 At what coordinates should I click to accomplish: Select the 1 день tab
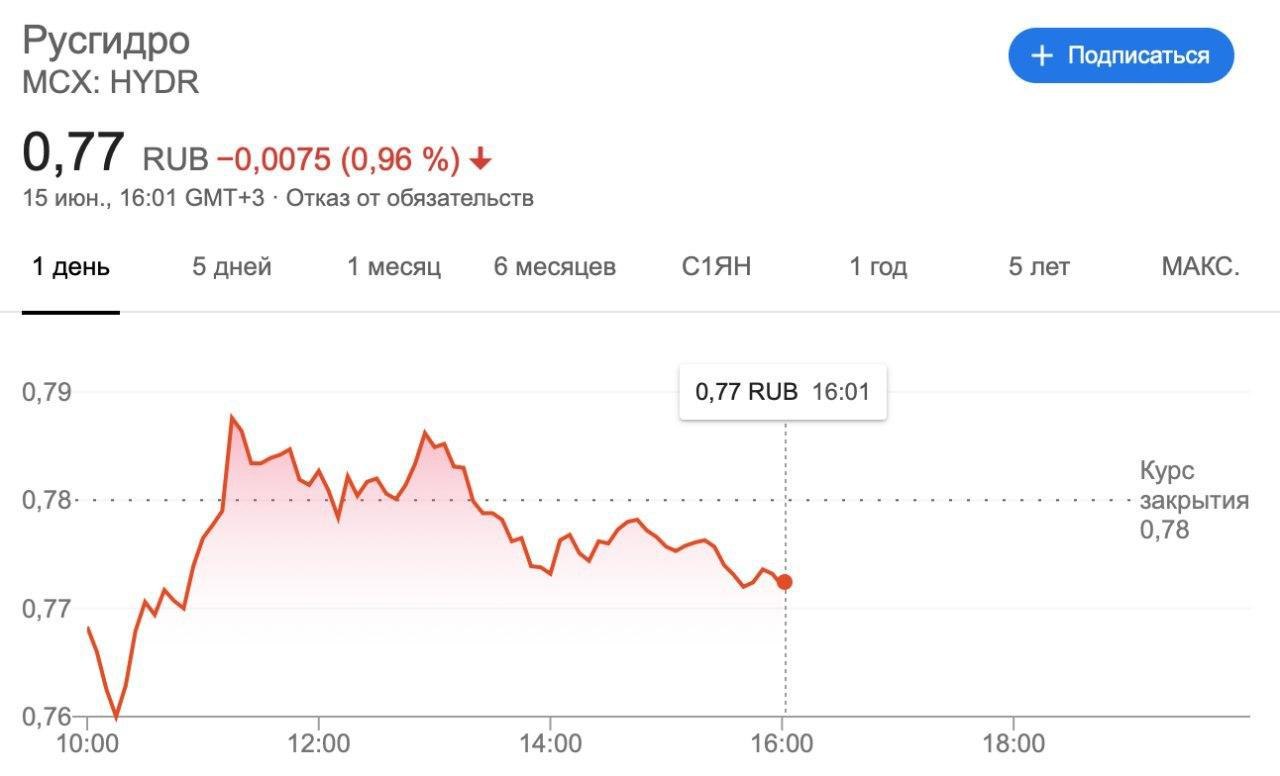click(x=71, y=268)
